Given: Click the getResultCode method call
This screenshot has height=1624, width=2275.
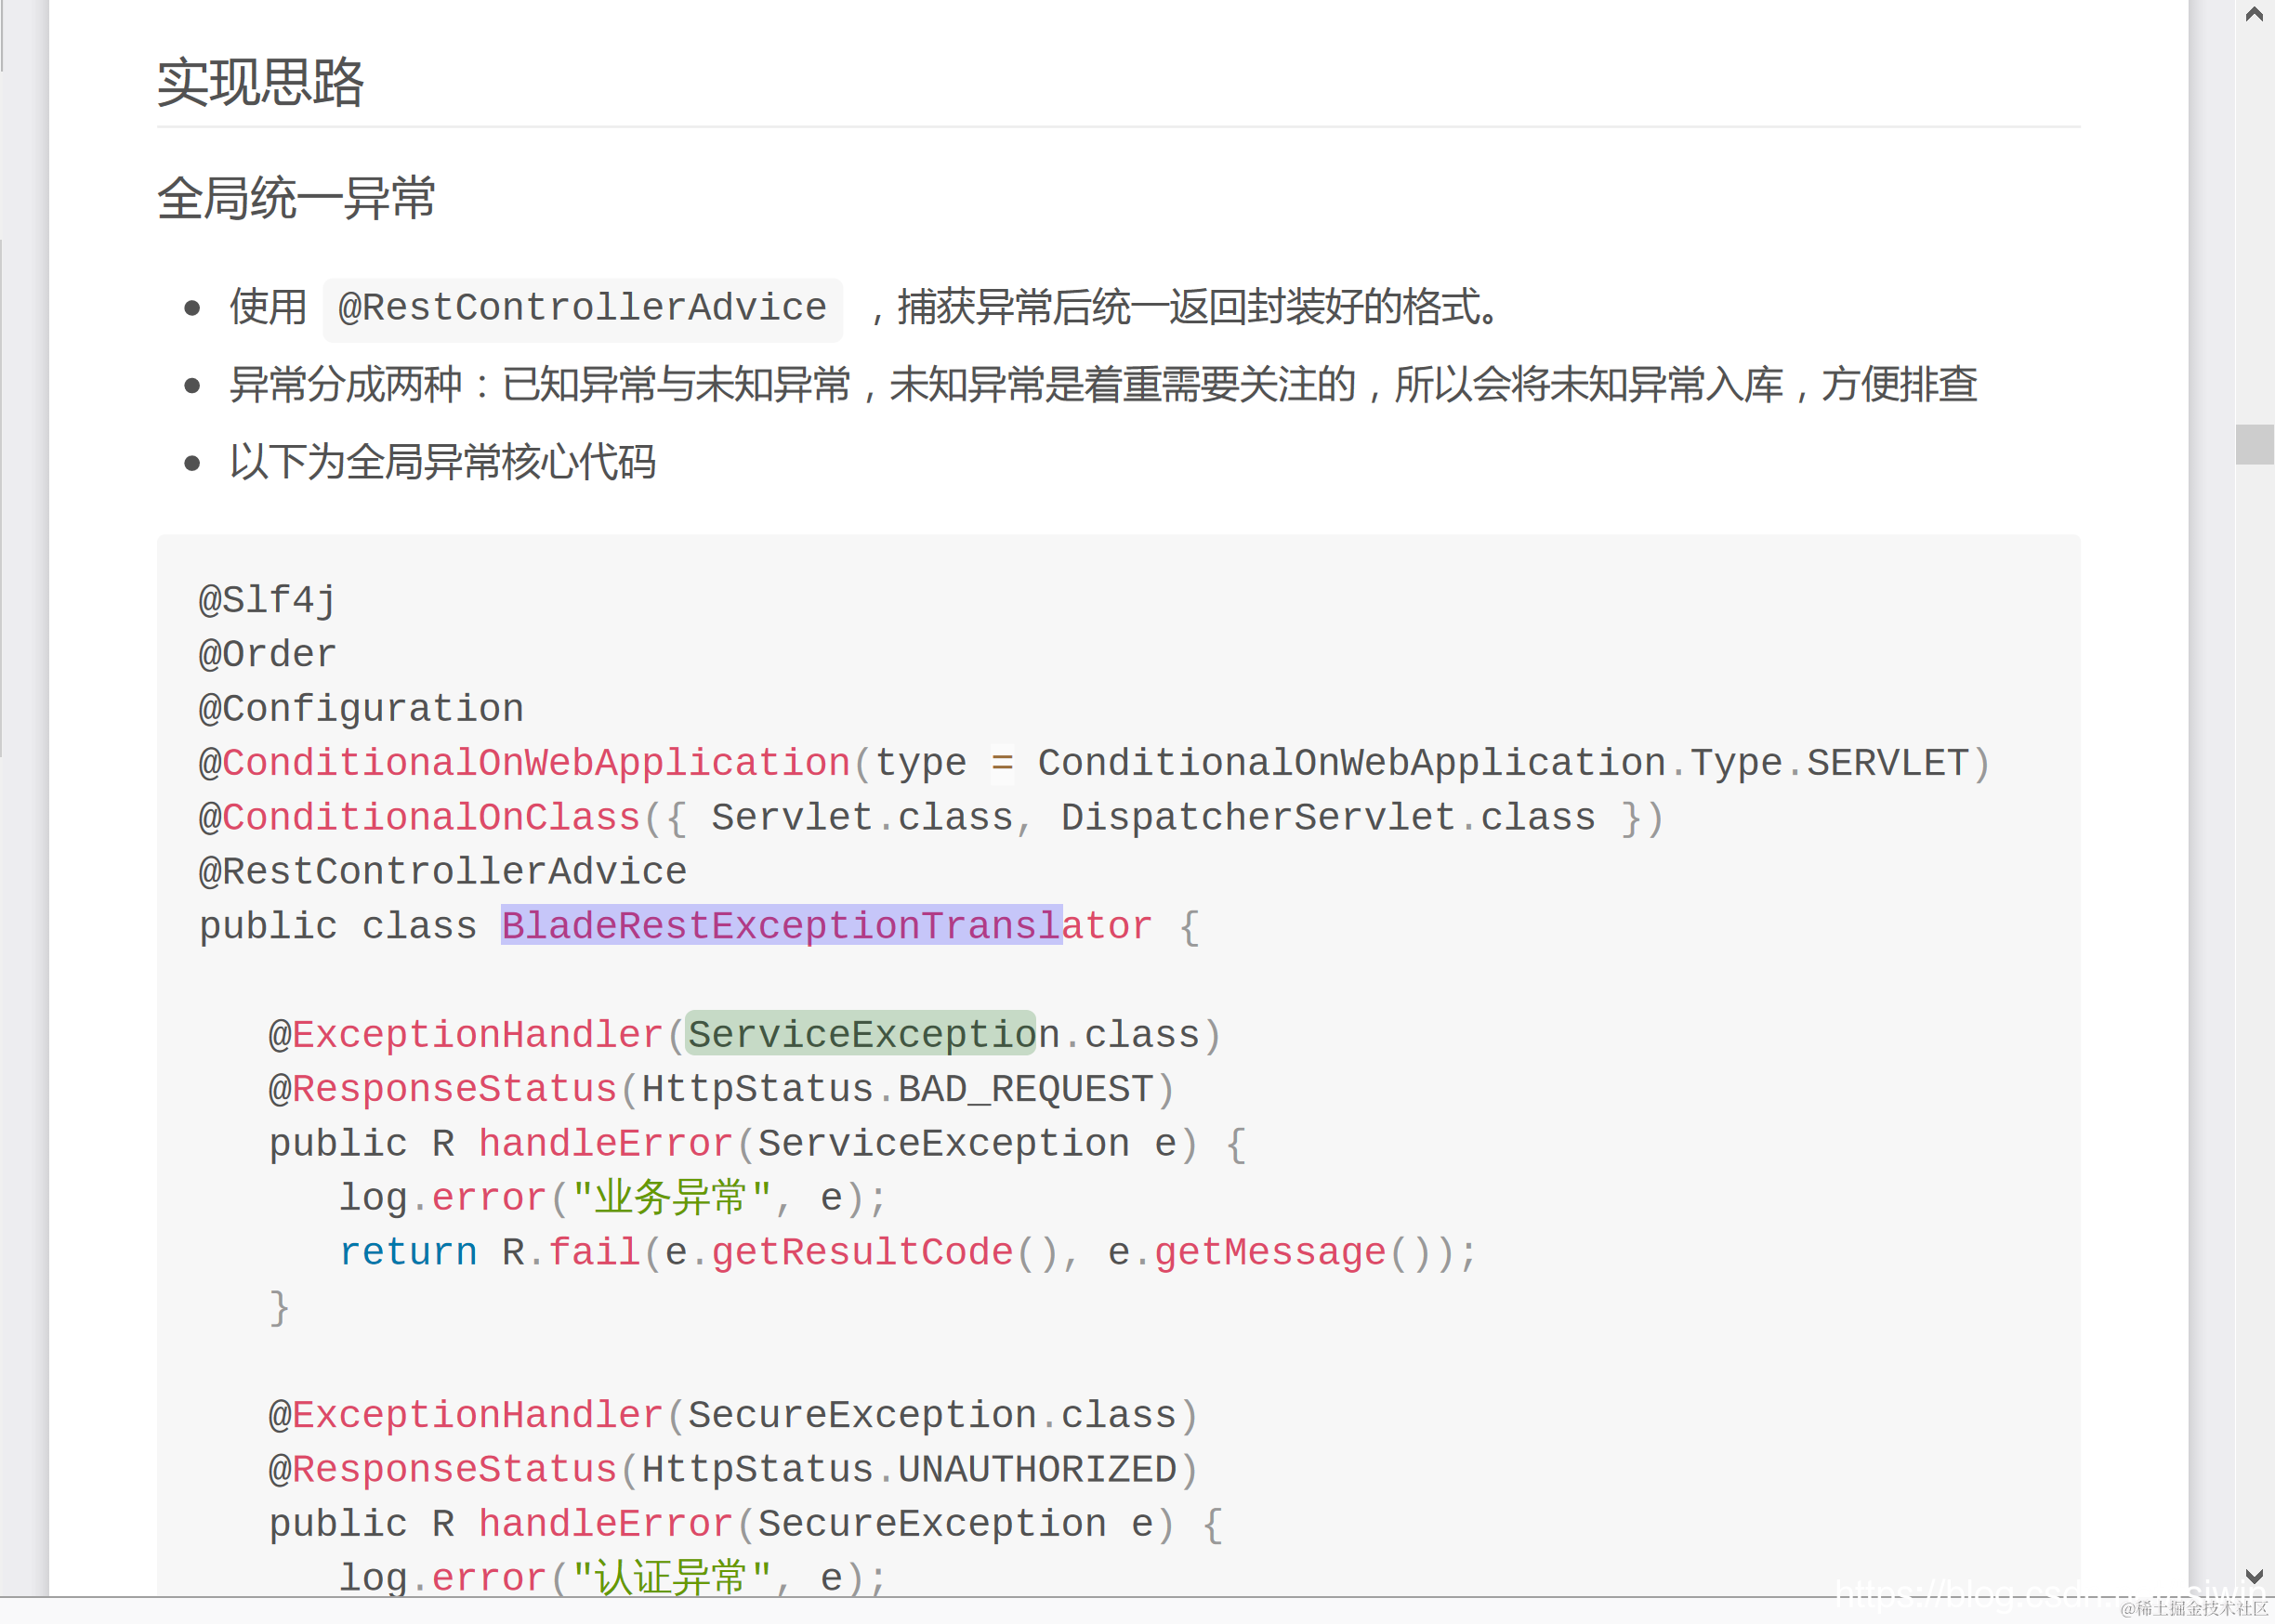Looking at the screenshot, I should click(x=862, y=1252).
